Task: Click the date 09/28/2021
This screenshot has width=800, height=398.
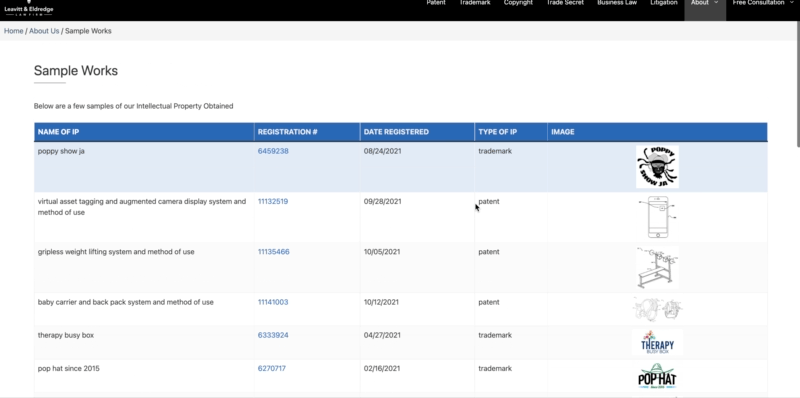Action: pyautogui.click(x=382, y=202)
